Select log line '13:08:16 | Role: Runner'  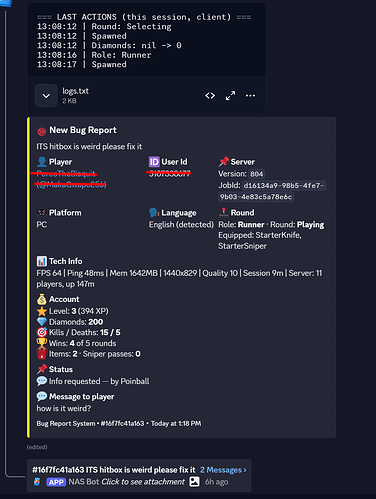pyautogui.click(x=94, y=55)
